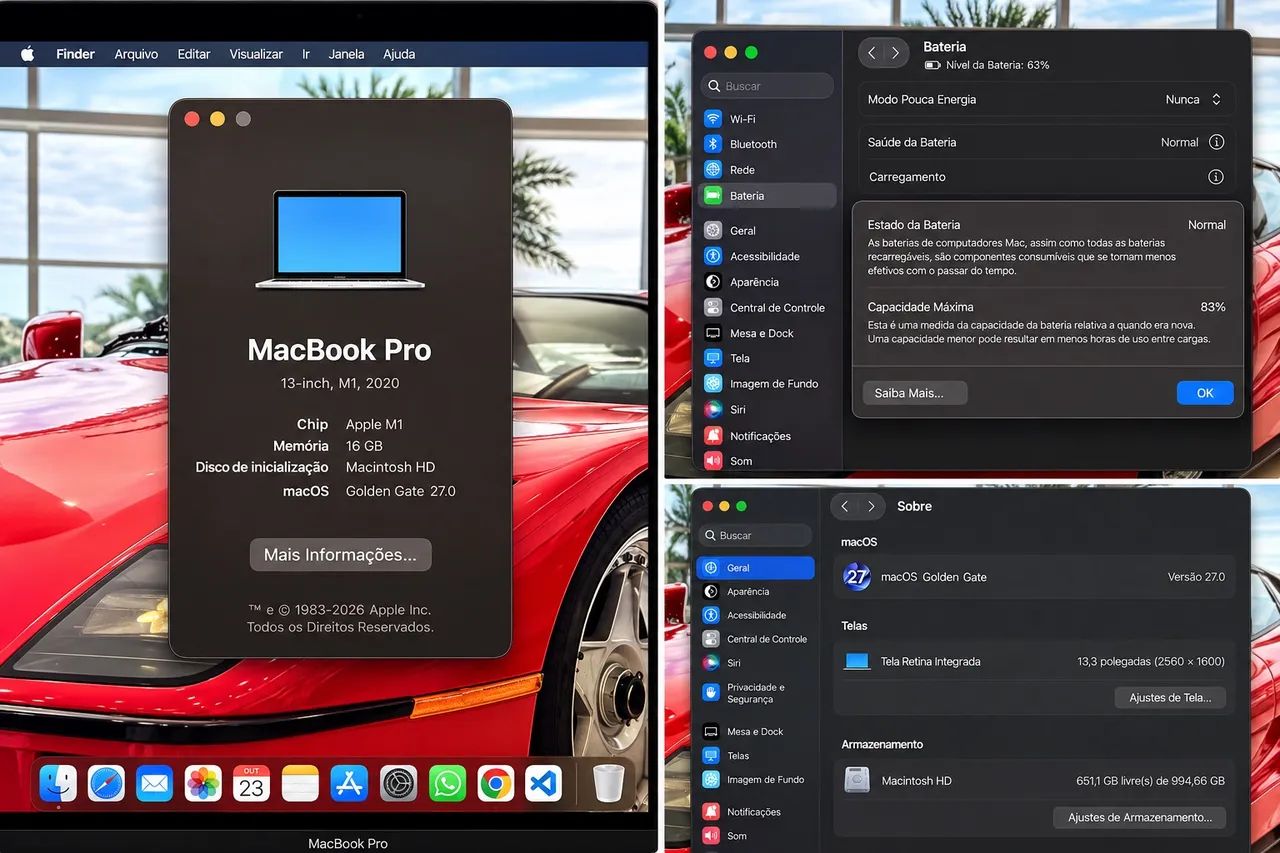Open the Visualizar menu

click(x=256, y=54)
